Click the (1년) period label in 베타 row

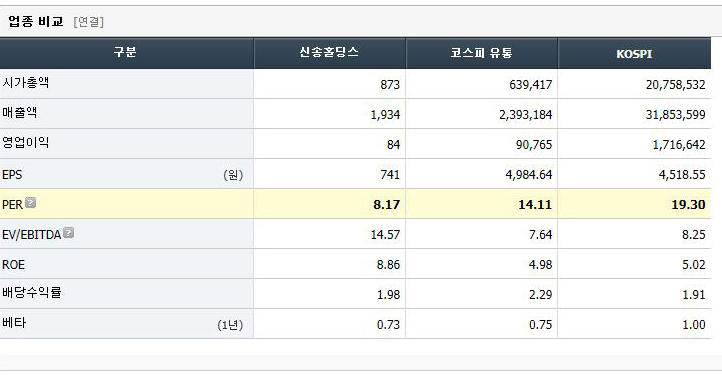[230, 325]
